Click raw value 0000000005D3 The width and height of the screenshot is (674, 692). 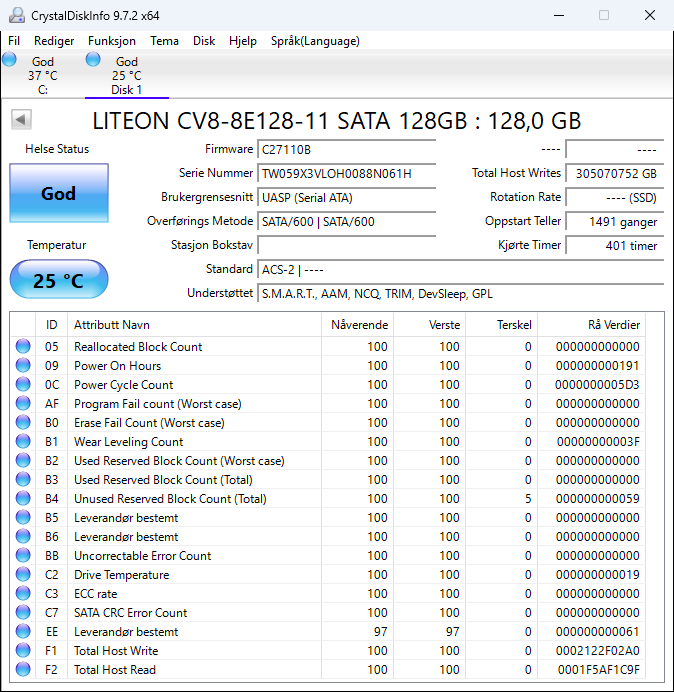[x=597, y=384]
